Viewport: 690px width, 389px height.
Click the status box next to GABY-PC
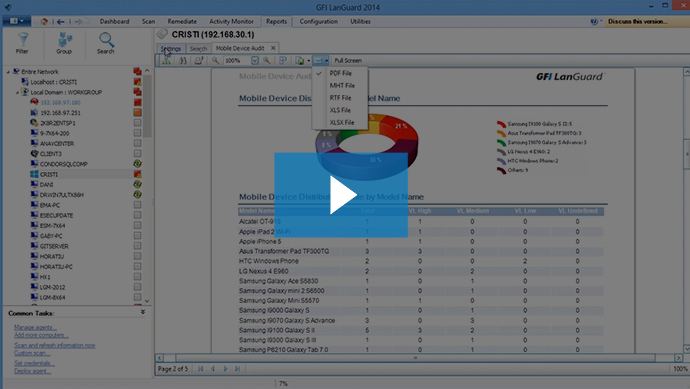138,236
